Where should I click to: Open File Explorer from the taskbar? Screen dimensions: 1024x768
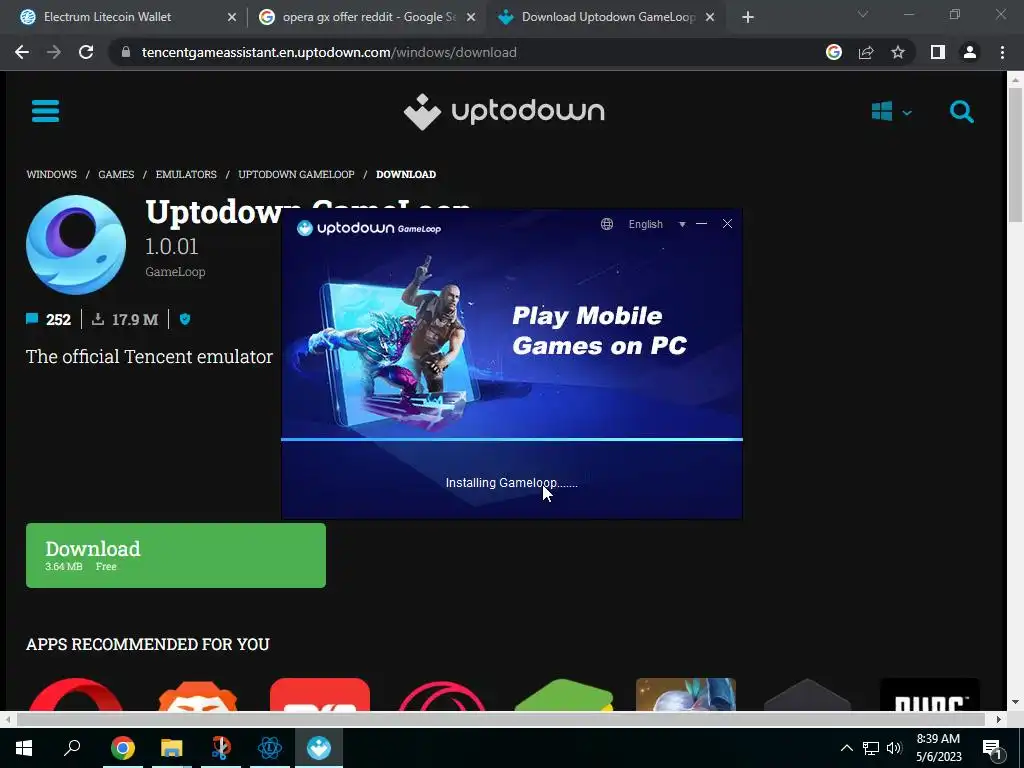click(172, 748)
